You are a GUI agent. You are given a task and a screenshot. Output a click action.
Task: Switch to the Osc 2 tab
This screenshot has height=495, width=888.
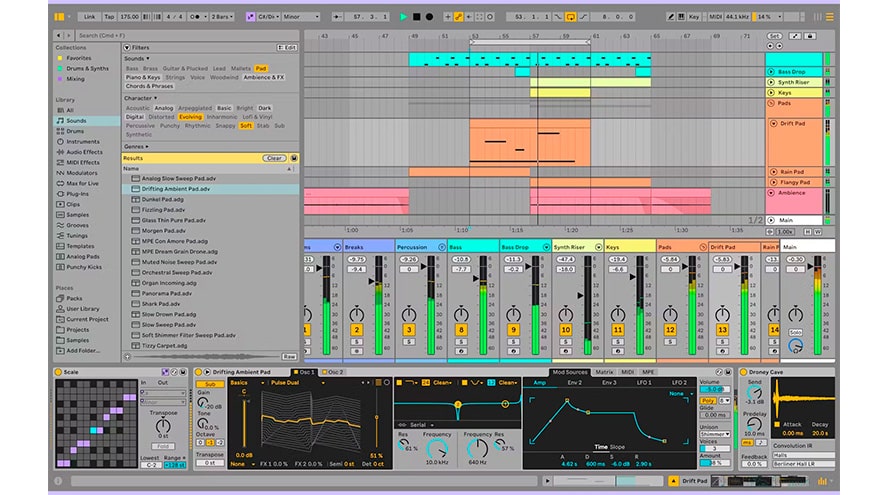click(334, 372)
